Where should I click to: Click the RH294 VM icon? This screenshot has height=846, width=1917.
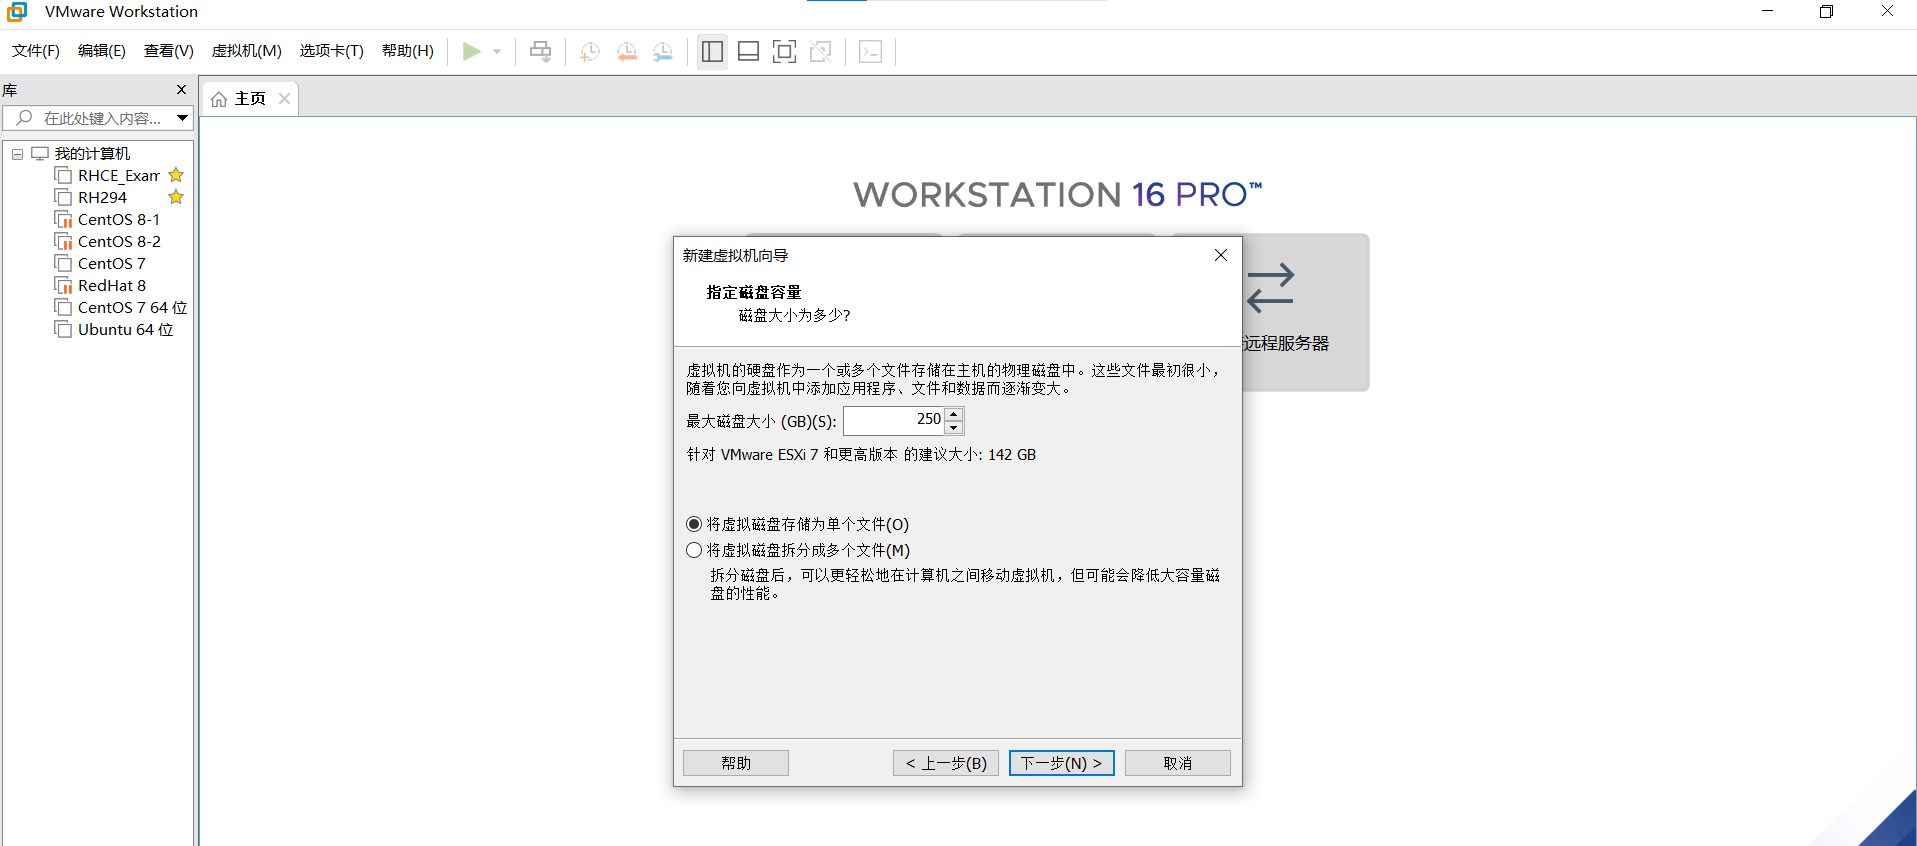coord(63,197)
